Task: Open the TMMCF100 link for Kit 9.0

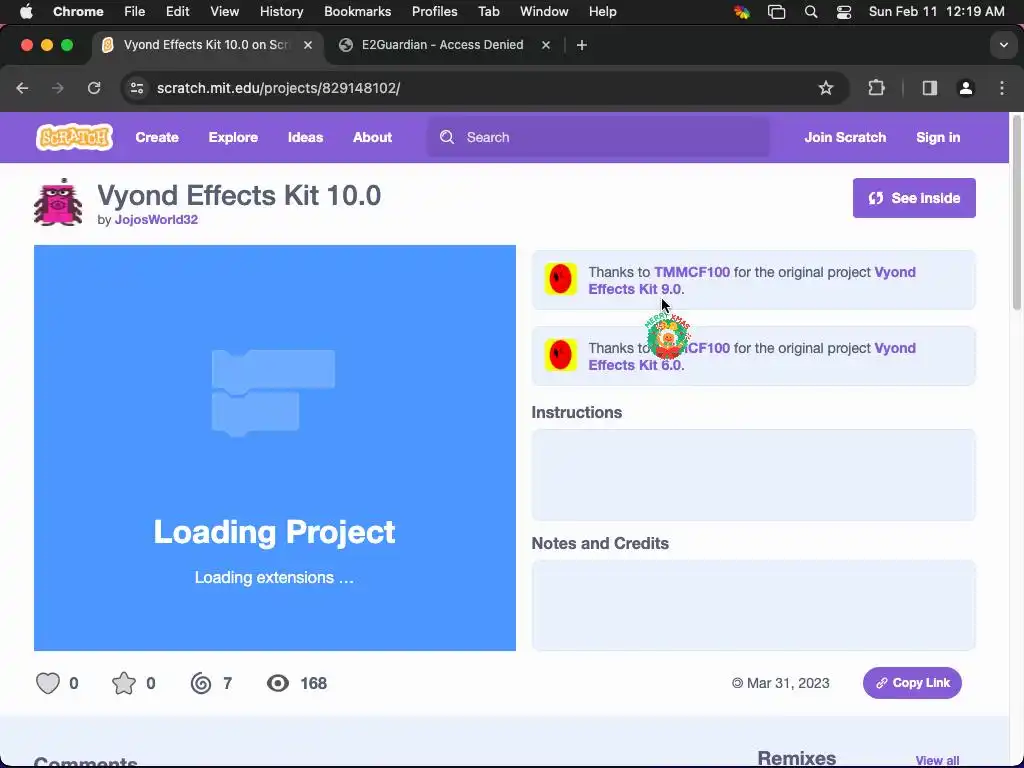Action: point(692,272)
